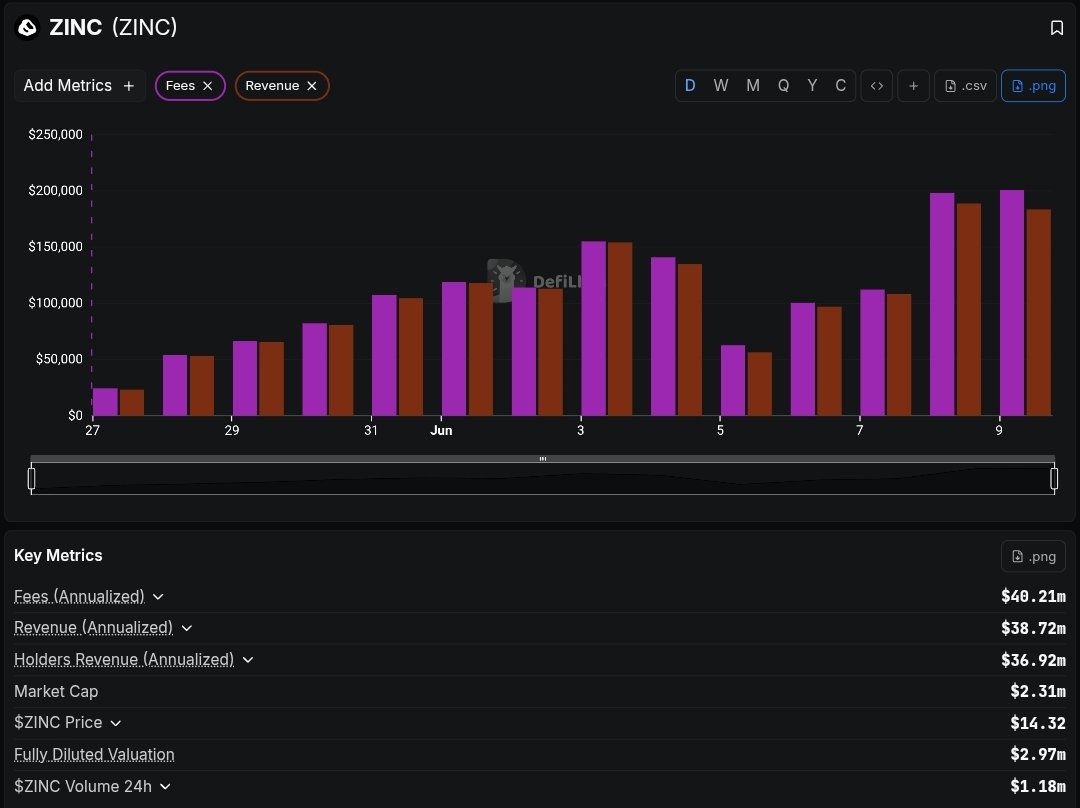The height and width of the screenshot is (808, 1080).
Task: Click the Key Metrics heading
Action: (x=58, y=555)
